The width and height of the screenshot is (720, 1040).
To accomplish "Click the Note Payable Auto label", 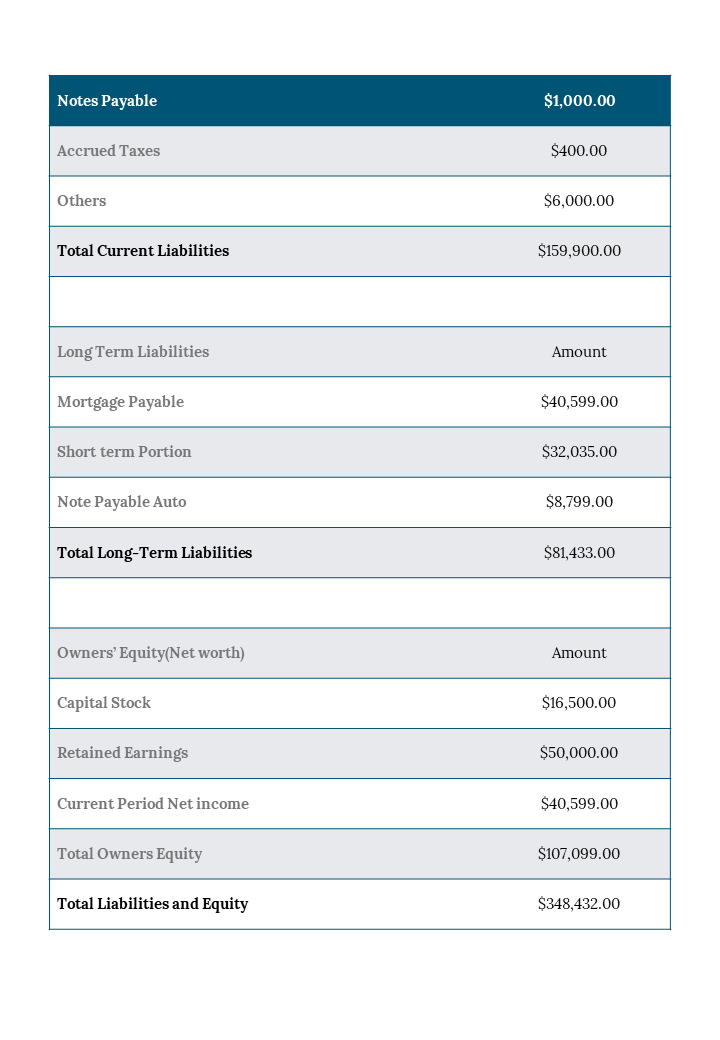I will pos(121,502).
